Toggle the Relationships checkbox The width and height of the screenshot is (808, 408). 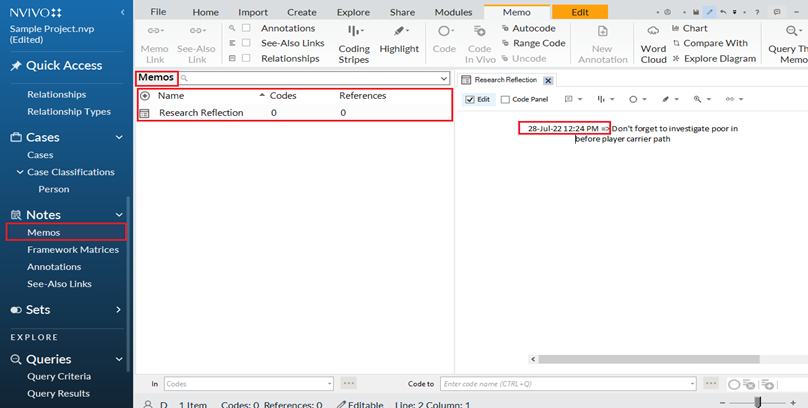246,58
